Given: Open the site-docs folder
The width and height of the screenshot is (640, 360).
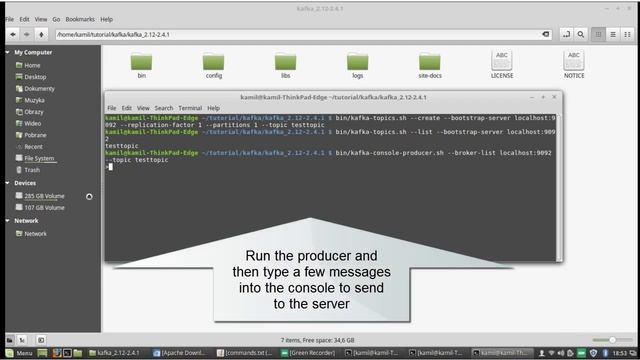Looking at the screenshot, I should pyautogui.click(x=430, y=65).
